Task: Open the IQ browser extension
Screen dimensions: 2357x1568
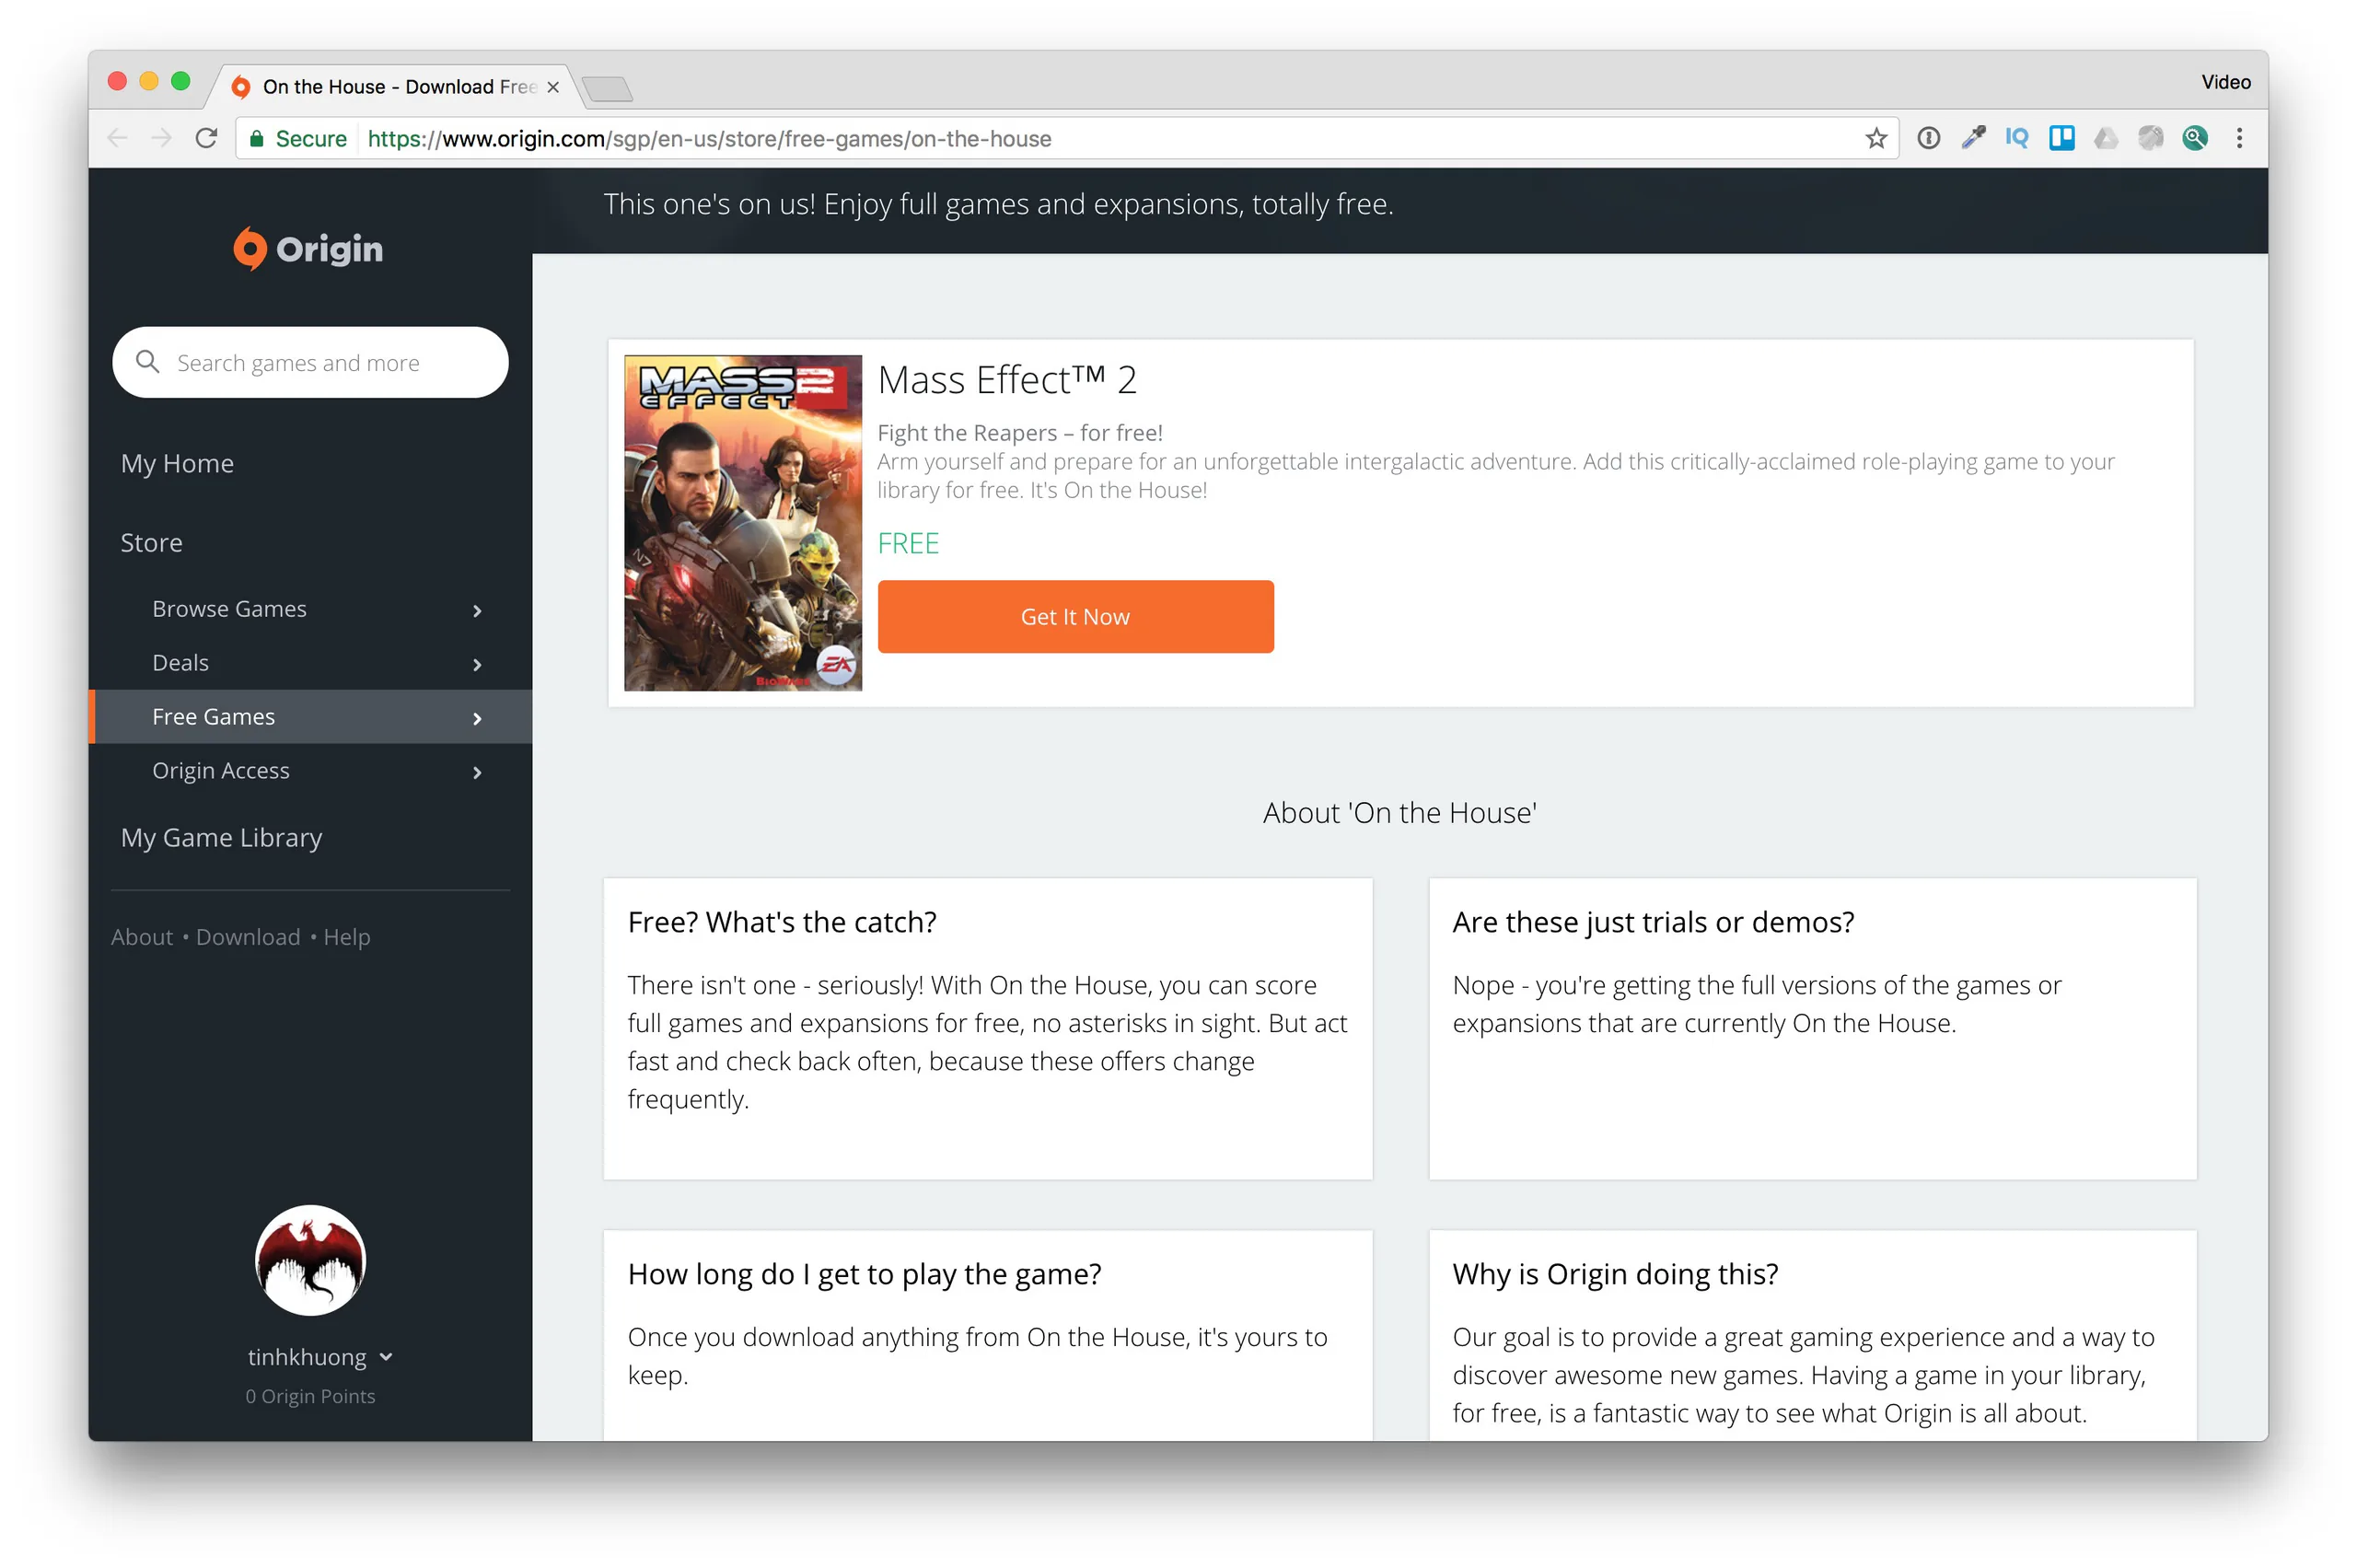Action: tap(2016, 138)
